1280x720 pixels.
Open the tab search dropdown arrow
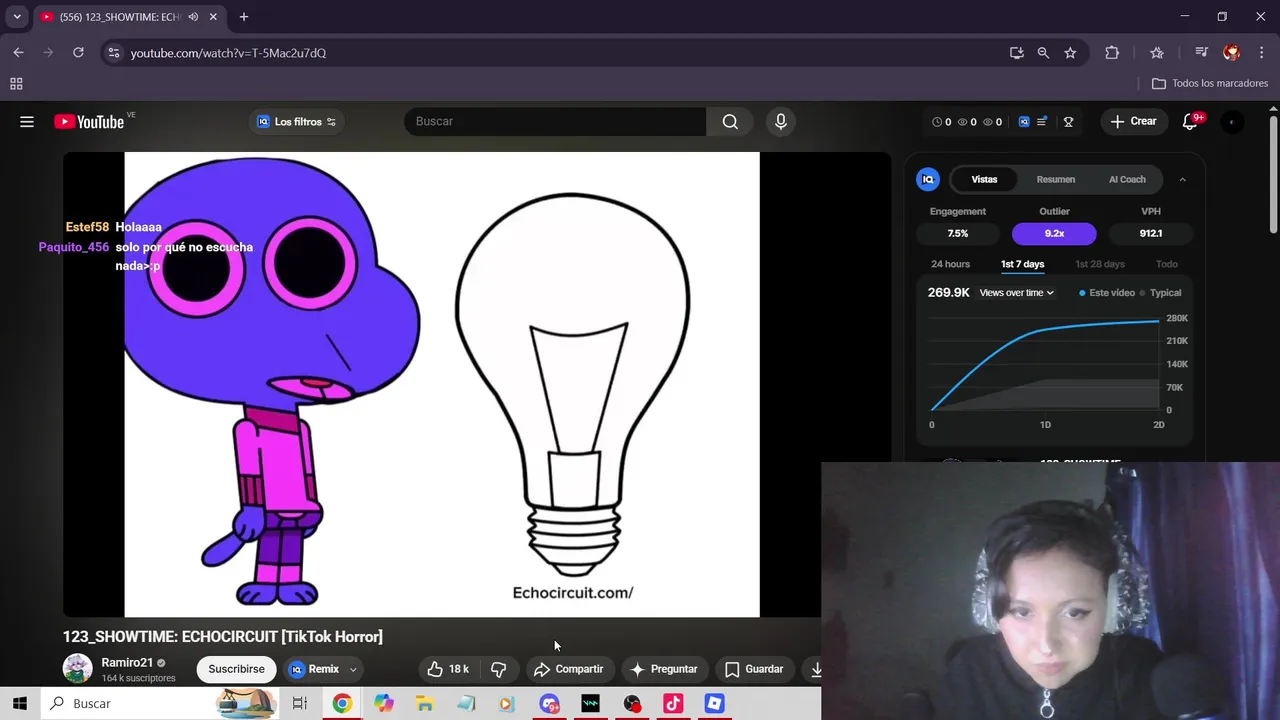coord(17,17)
